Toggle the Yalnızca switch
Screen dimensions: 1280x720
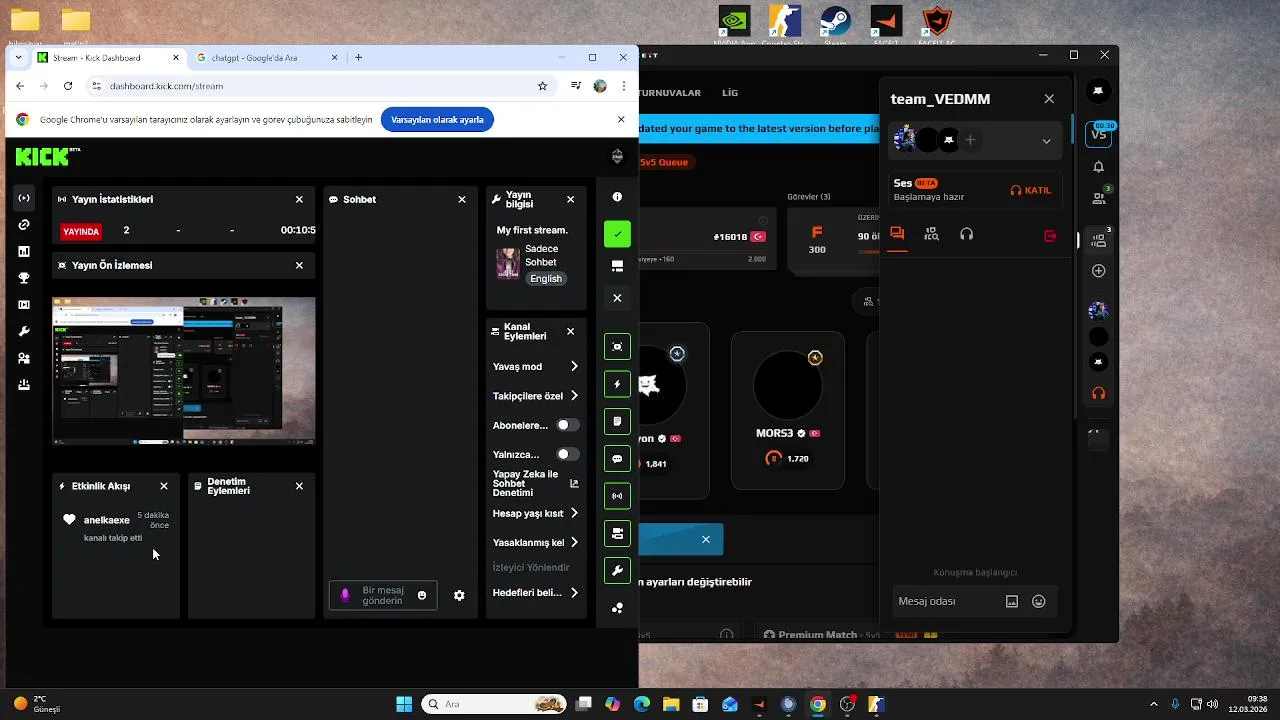pyautogui.click(x=567, y=454)
